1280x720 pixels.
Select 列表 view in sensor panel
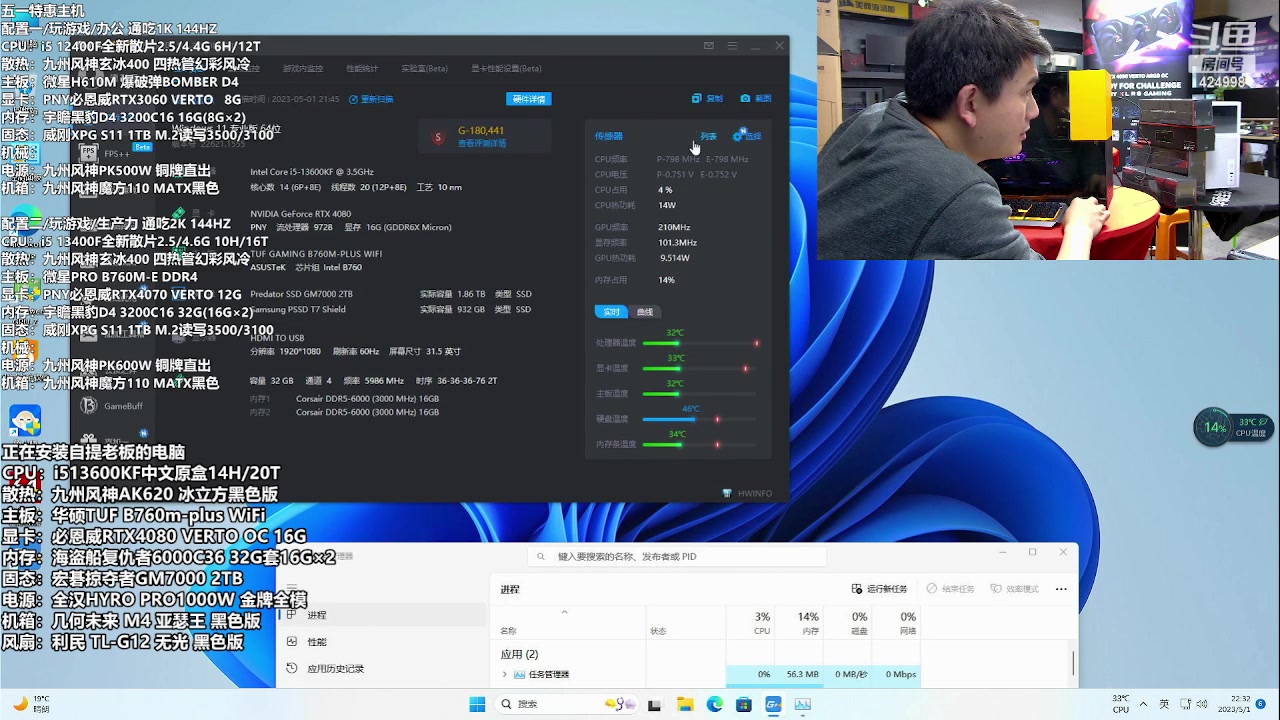[x=708, y=136]
